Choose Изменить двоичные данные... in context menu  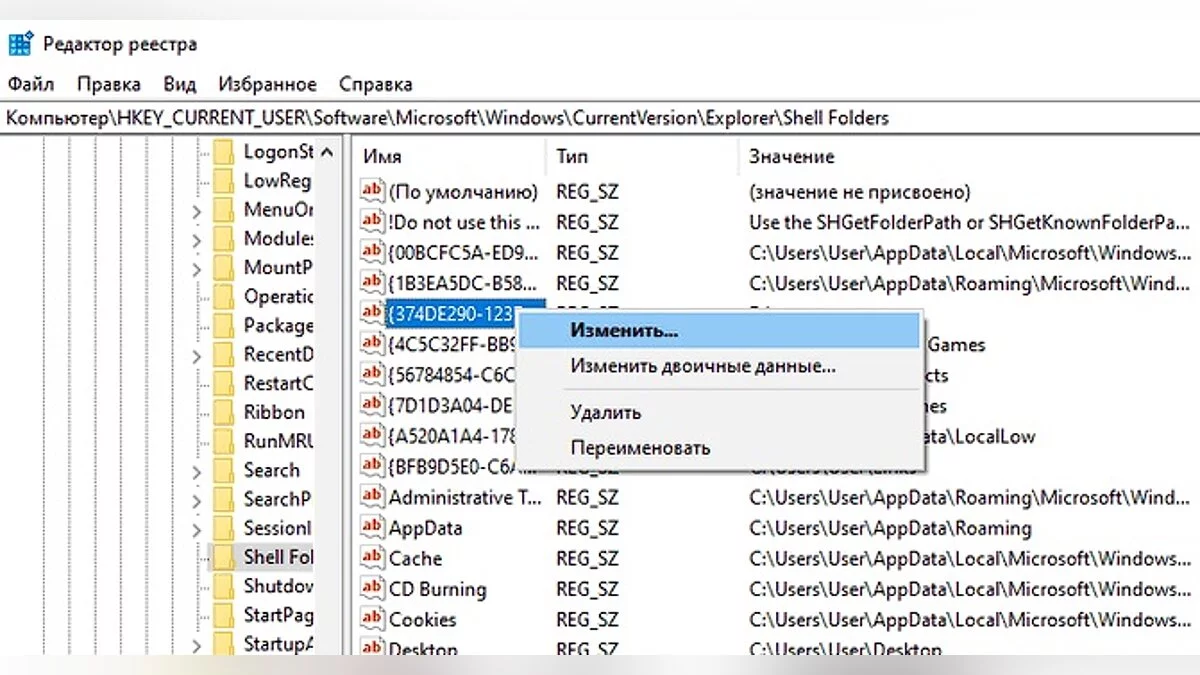pyautogui.click(x=720, y=366)
